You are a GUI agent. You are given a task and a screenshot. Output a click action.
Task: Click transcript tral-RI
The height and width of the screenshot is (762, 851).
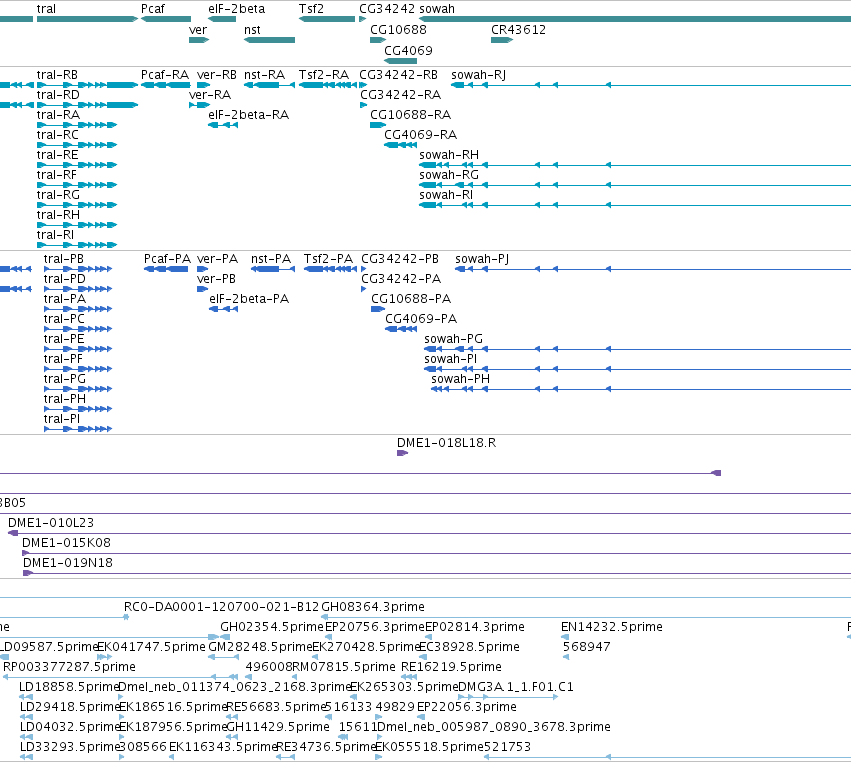pyautogui.click(x=55, y=236)
